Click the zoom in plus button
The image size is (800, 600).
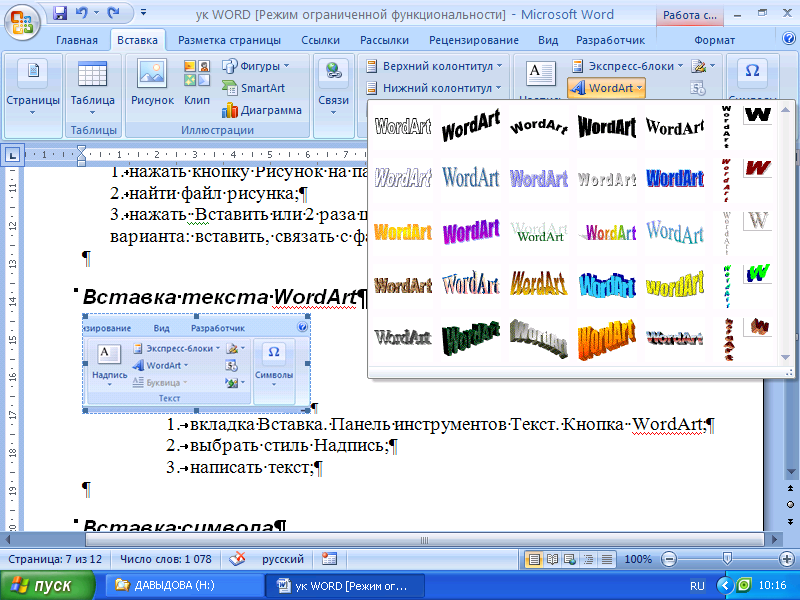click(786, 559)
